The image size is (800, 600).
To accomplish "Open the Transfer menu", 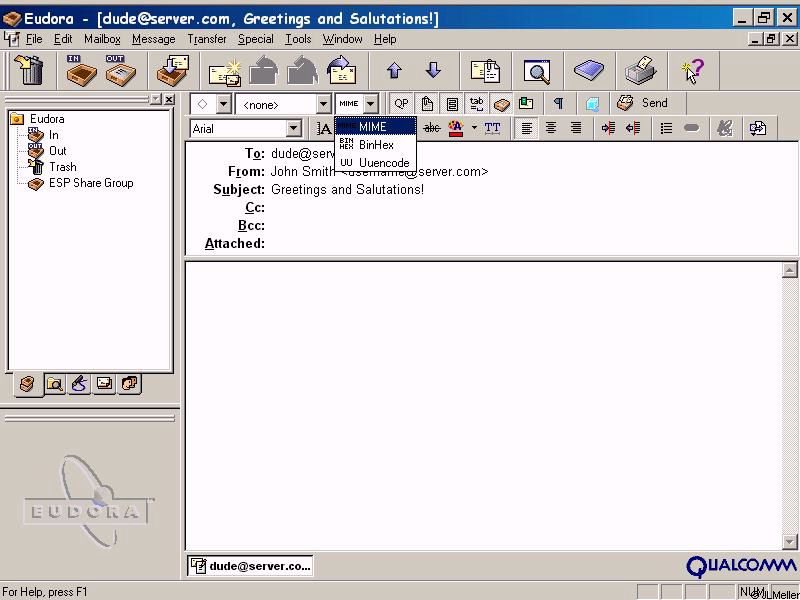I will [207, 39].
